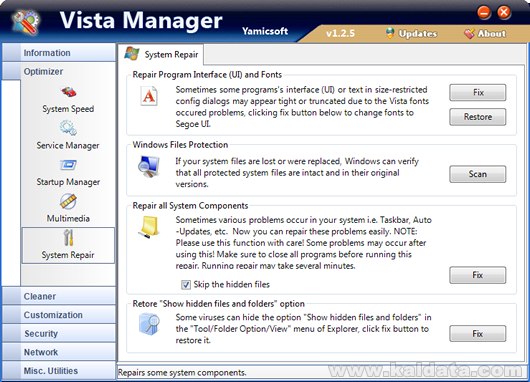Click Fix for Show hidden files option

tap(478, 334)
